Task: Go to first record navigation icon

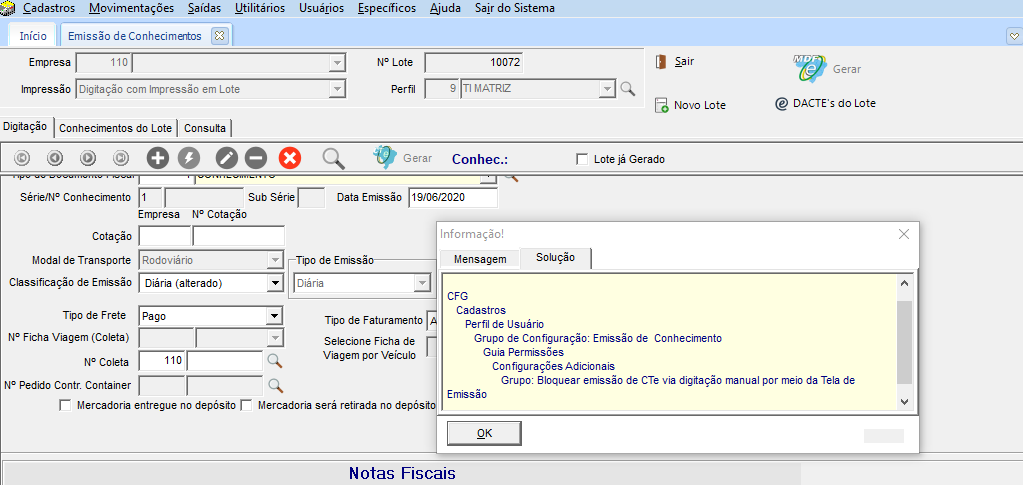Action: click(x=22, y=158)
